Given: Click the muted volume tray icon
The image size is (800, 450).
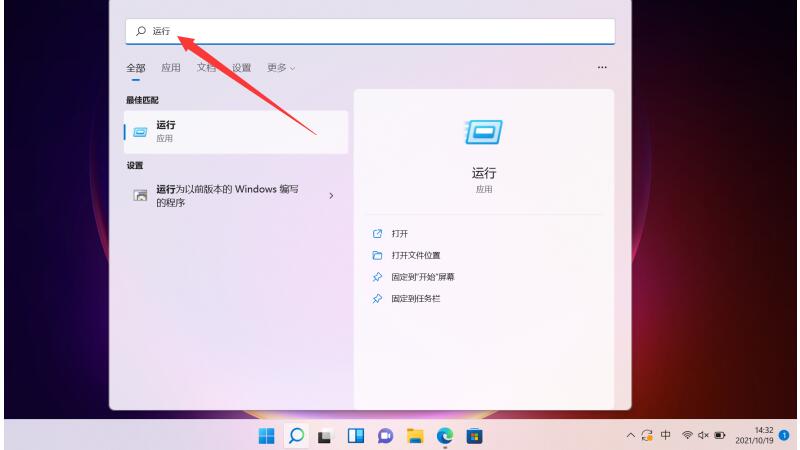Looking at the screenshot, I should pos(703,435).
